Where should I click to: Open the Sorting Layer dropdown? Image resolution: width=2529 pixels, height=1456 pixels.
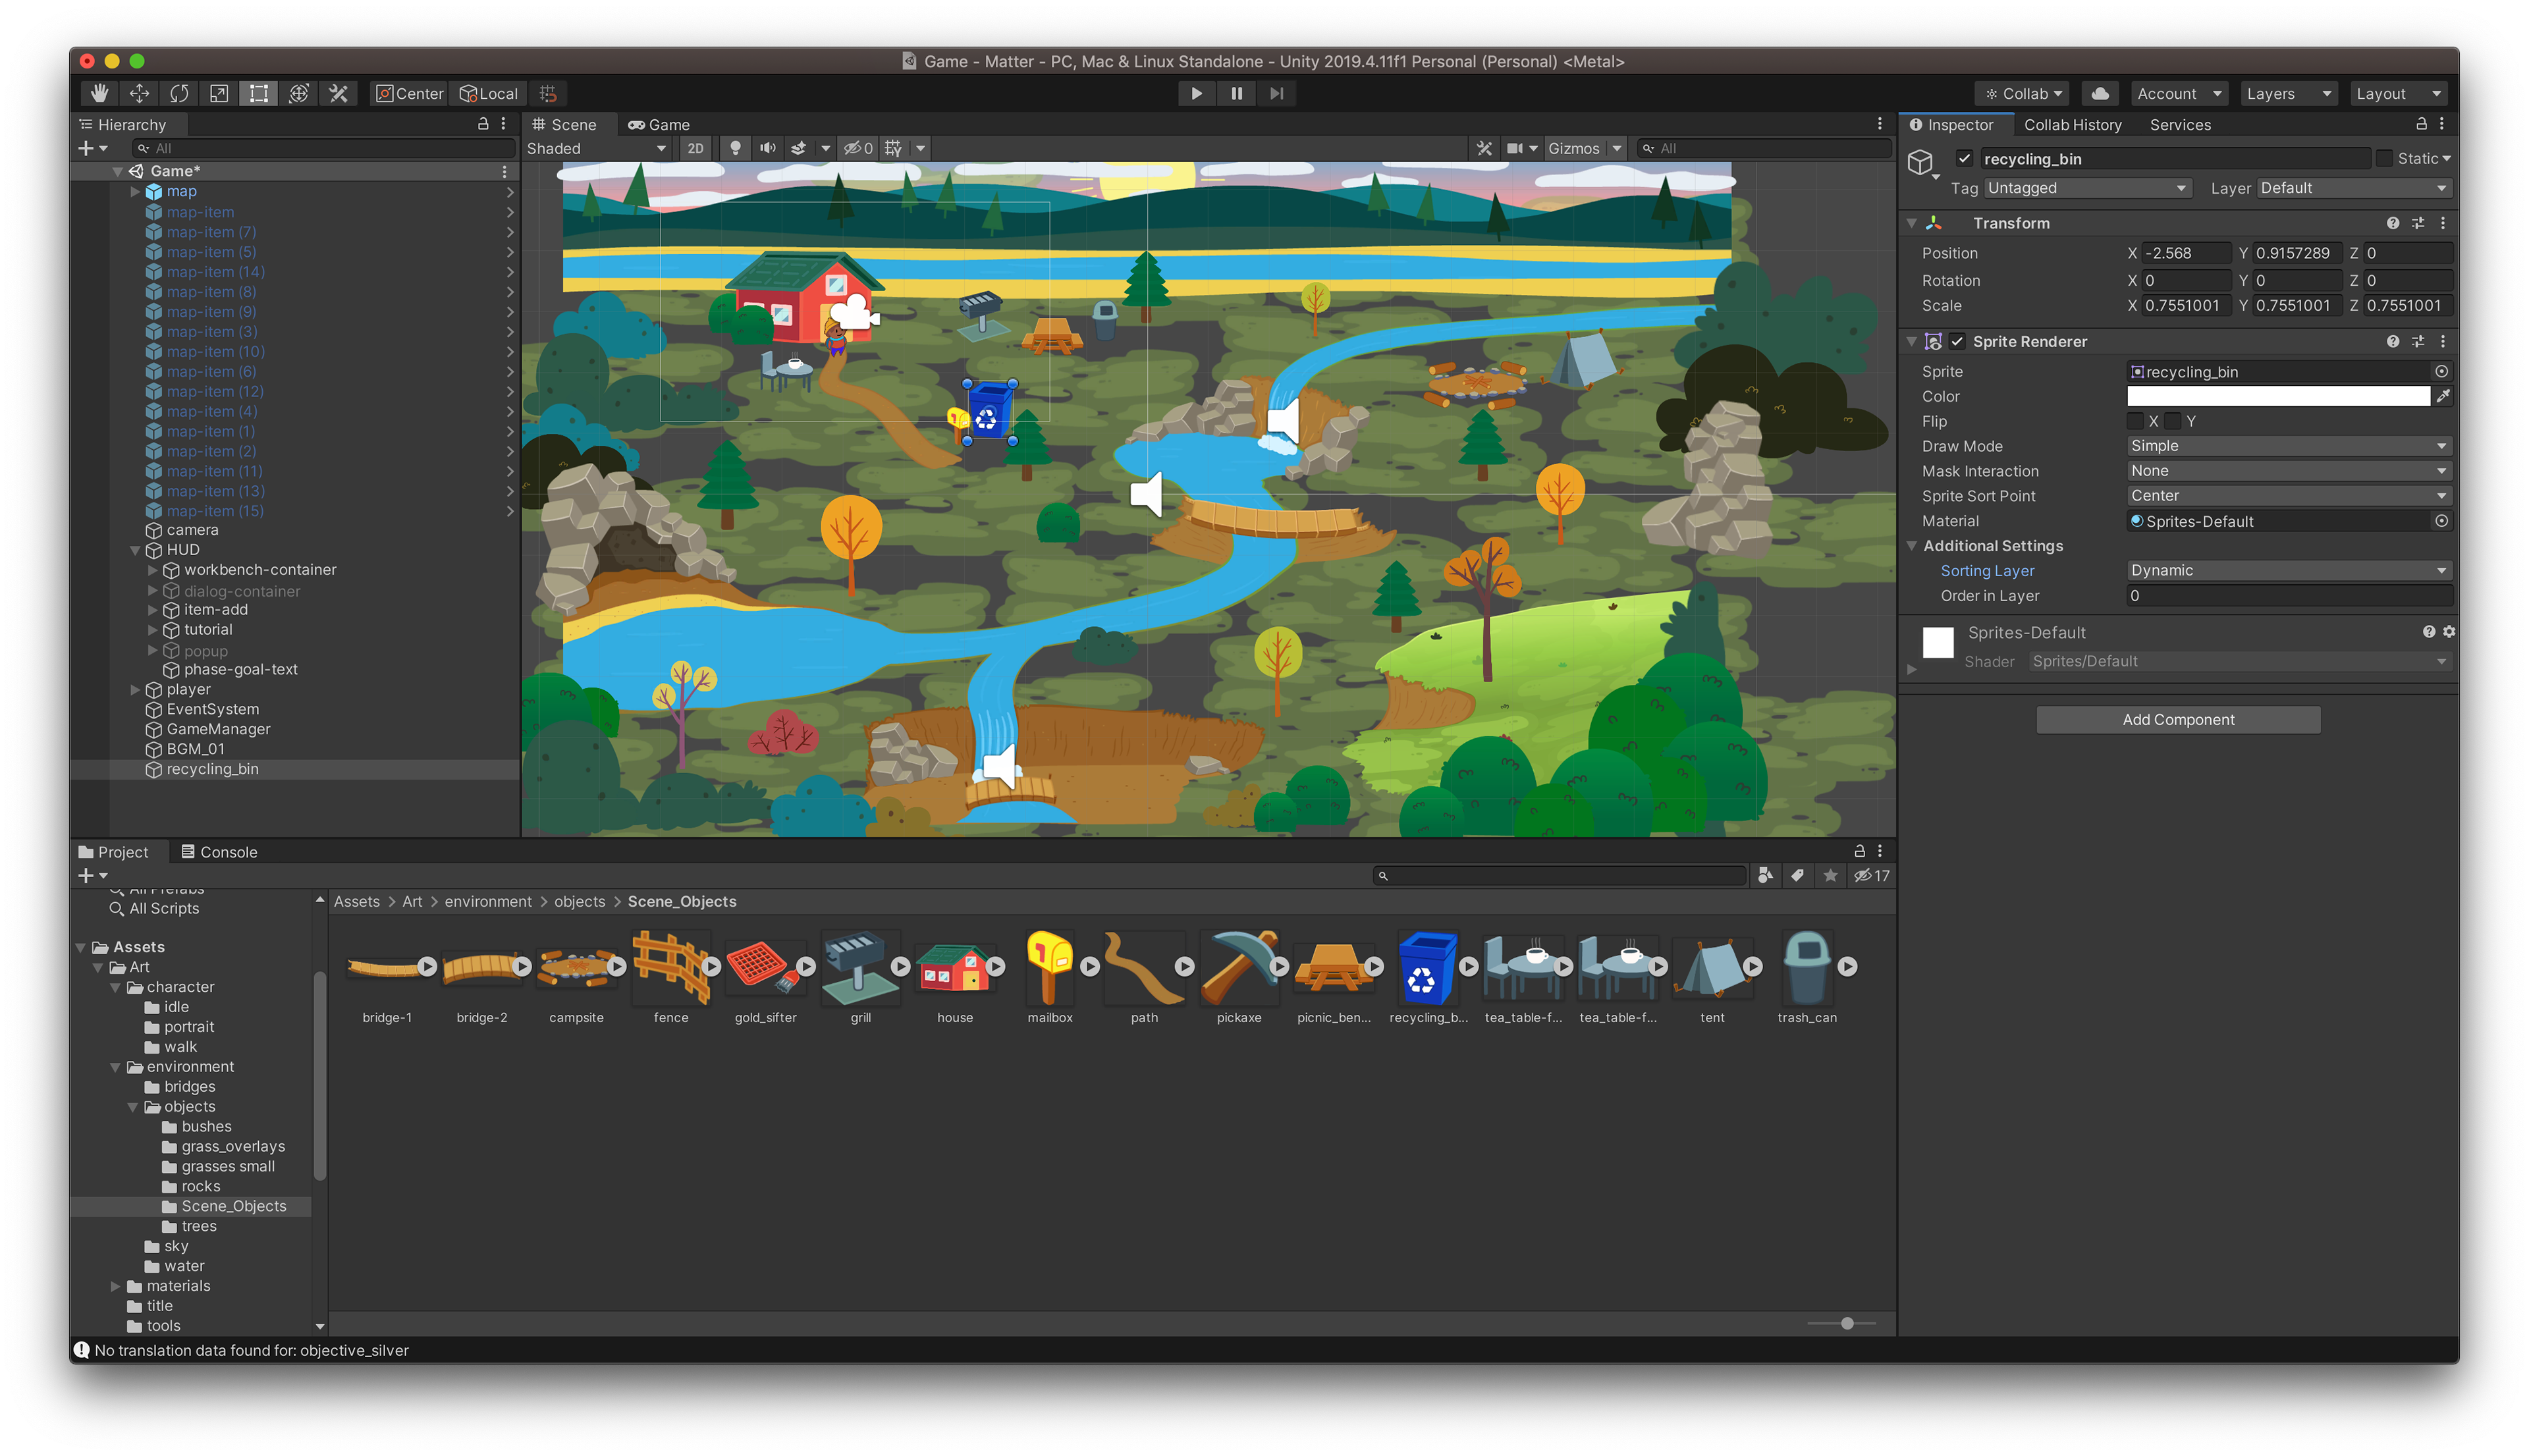point(2288,570)
